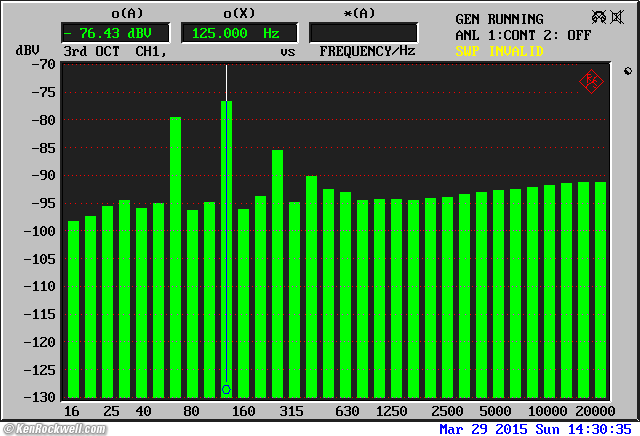
Task: Click the white vertical cursor line top
Action: point(226,70)
